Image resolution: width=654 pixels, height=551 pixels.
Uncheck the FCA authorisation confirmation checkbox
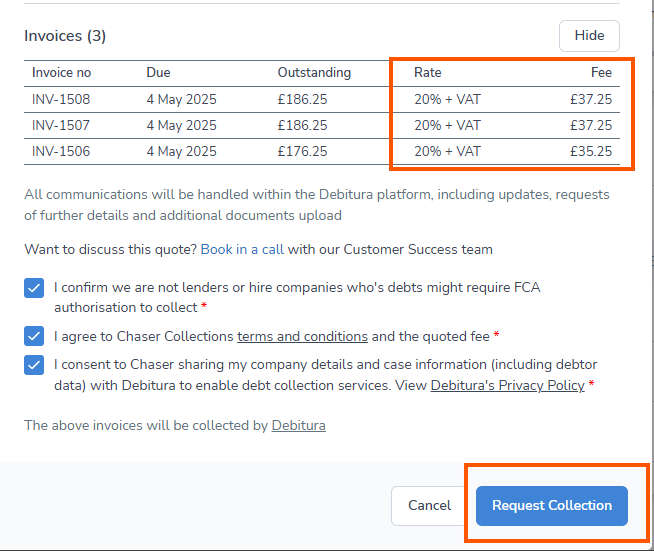pos(34,288)
